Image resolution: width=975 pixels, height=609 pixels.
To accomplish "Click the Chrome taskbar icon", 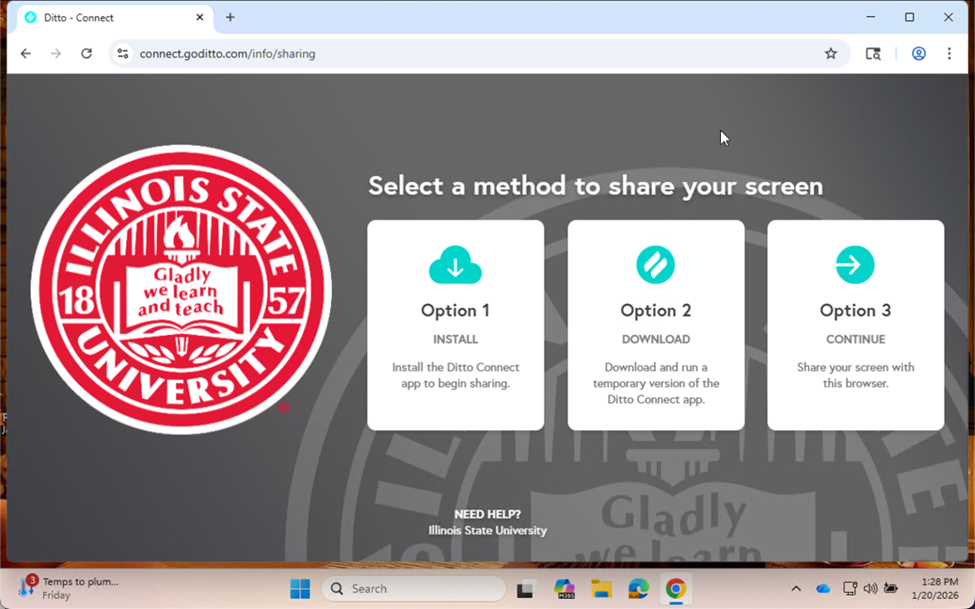I will (676, 588).
